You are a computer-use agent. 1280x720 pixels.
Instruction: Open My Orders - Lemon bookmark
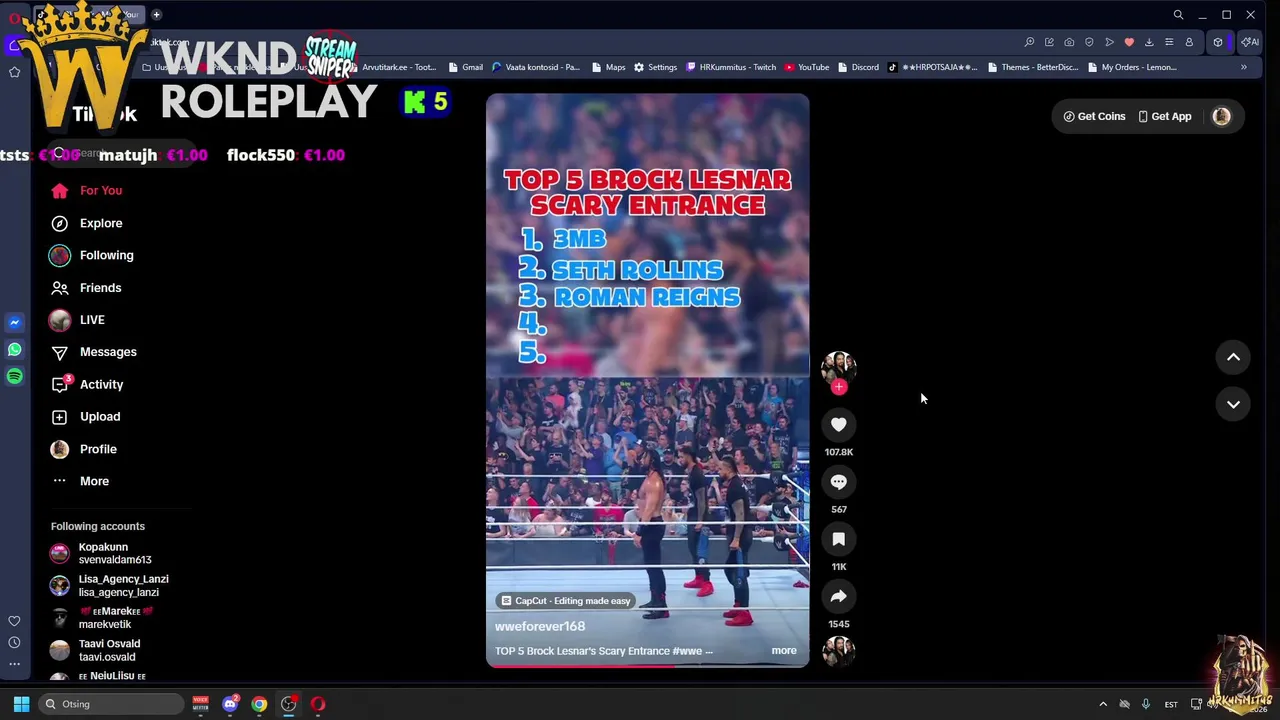pos(1132,67)
